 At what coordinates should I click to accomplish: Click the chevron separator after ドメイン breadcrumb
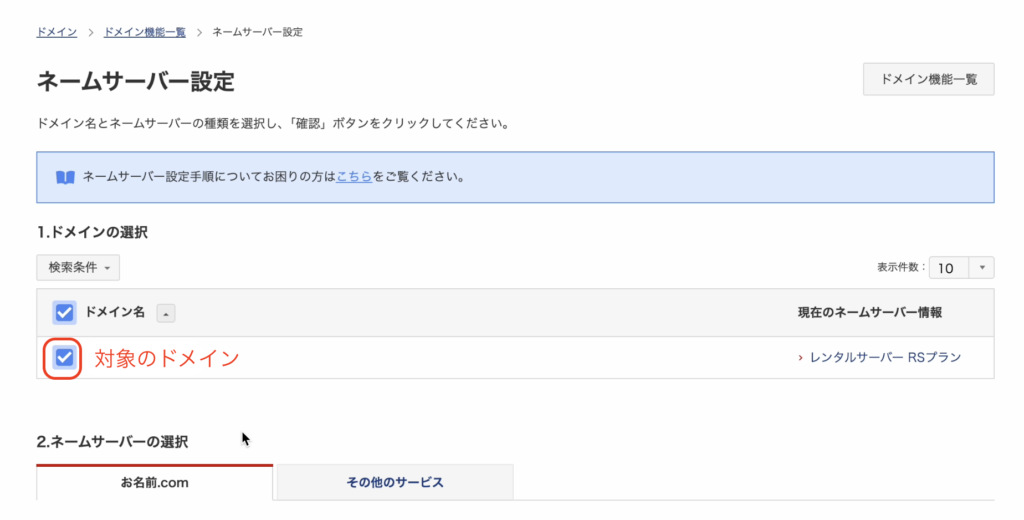click(x=91, y=32)
